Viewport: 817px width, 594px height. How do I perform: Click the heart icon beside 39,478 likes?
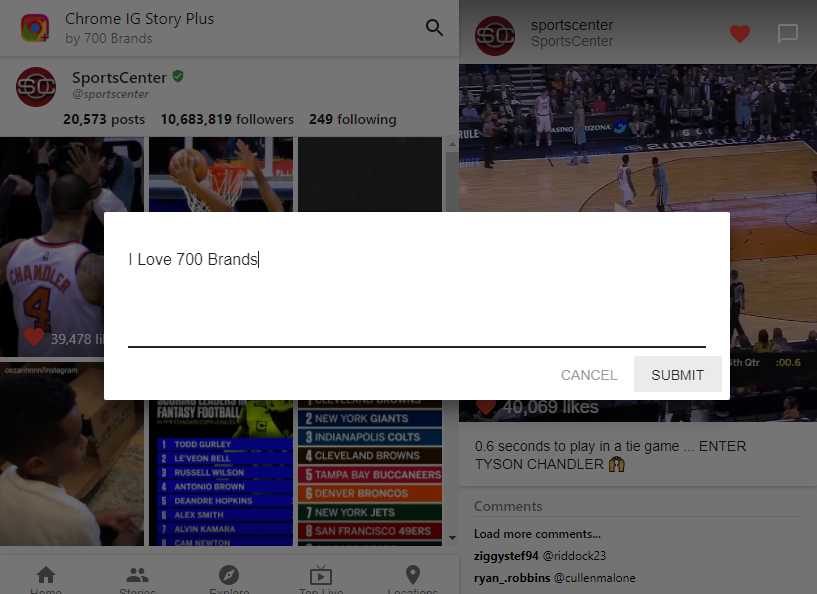click(34, 337)
